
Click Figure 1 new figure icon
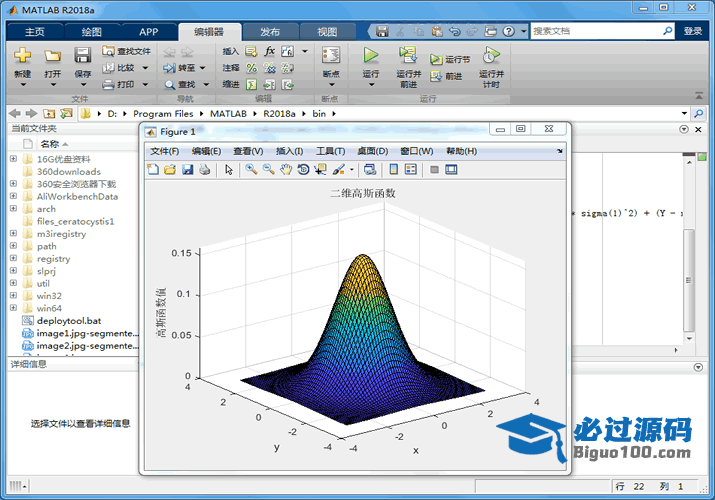153,170
